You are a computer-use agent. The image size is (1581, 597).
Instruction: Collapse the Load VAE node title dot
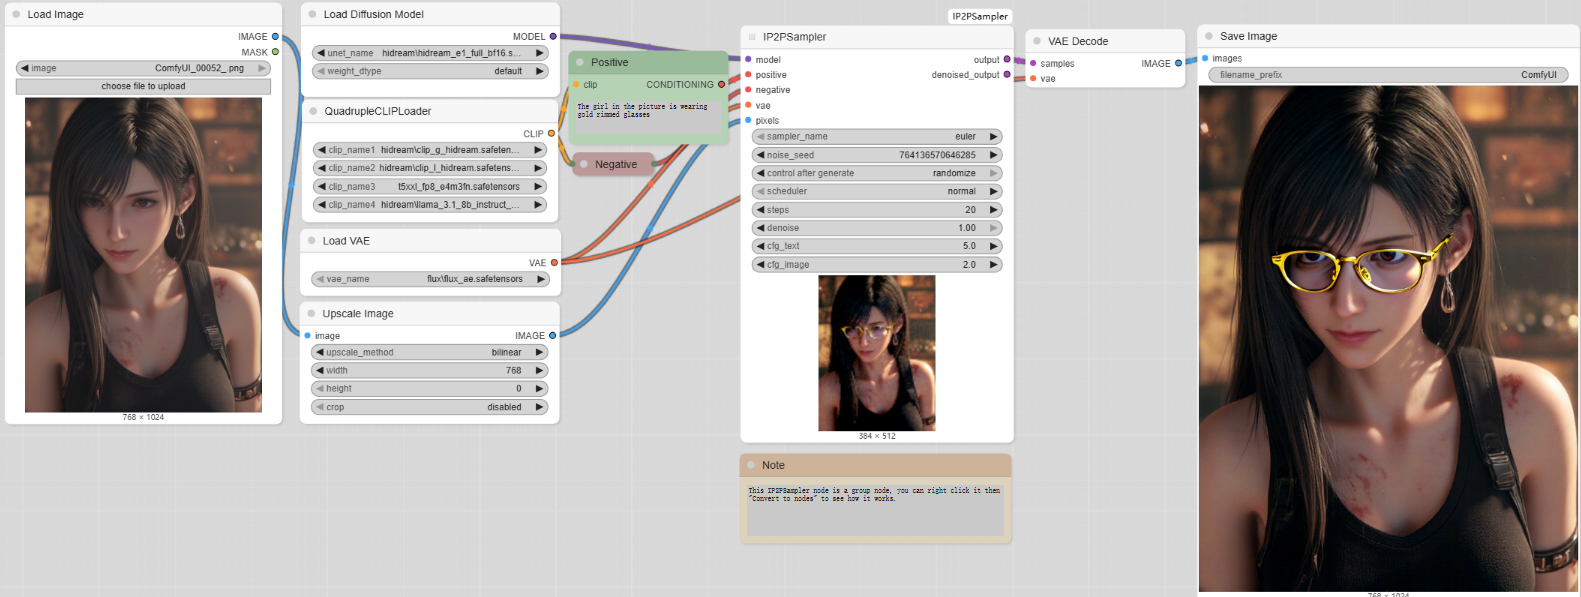[312, 241]
